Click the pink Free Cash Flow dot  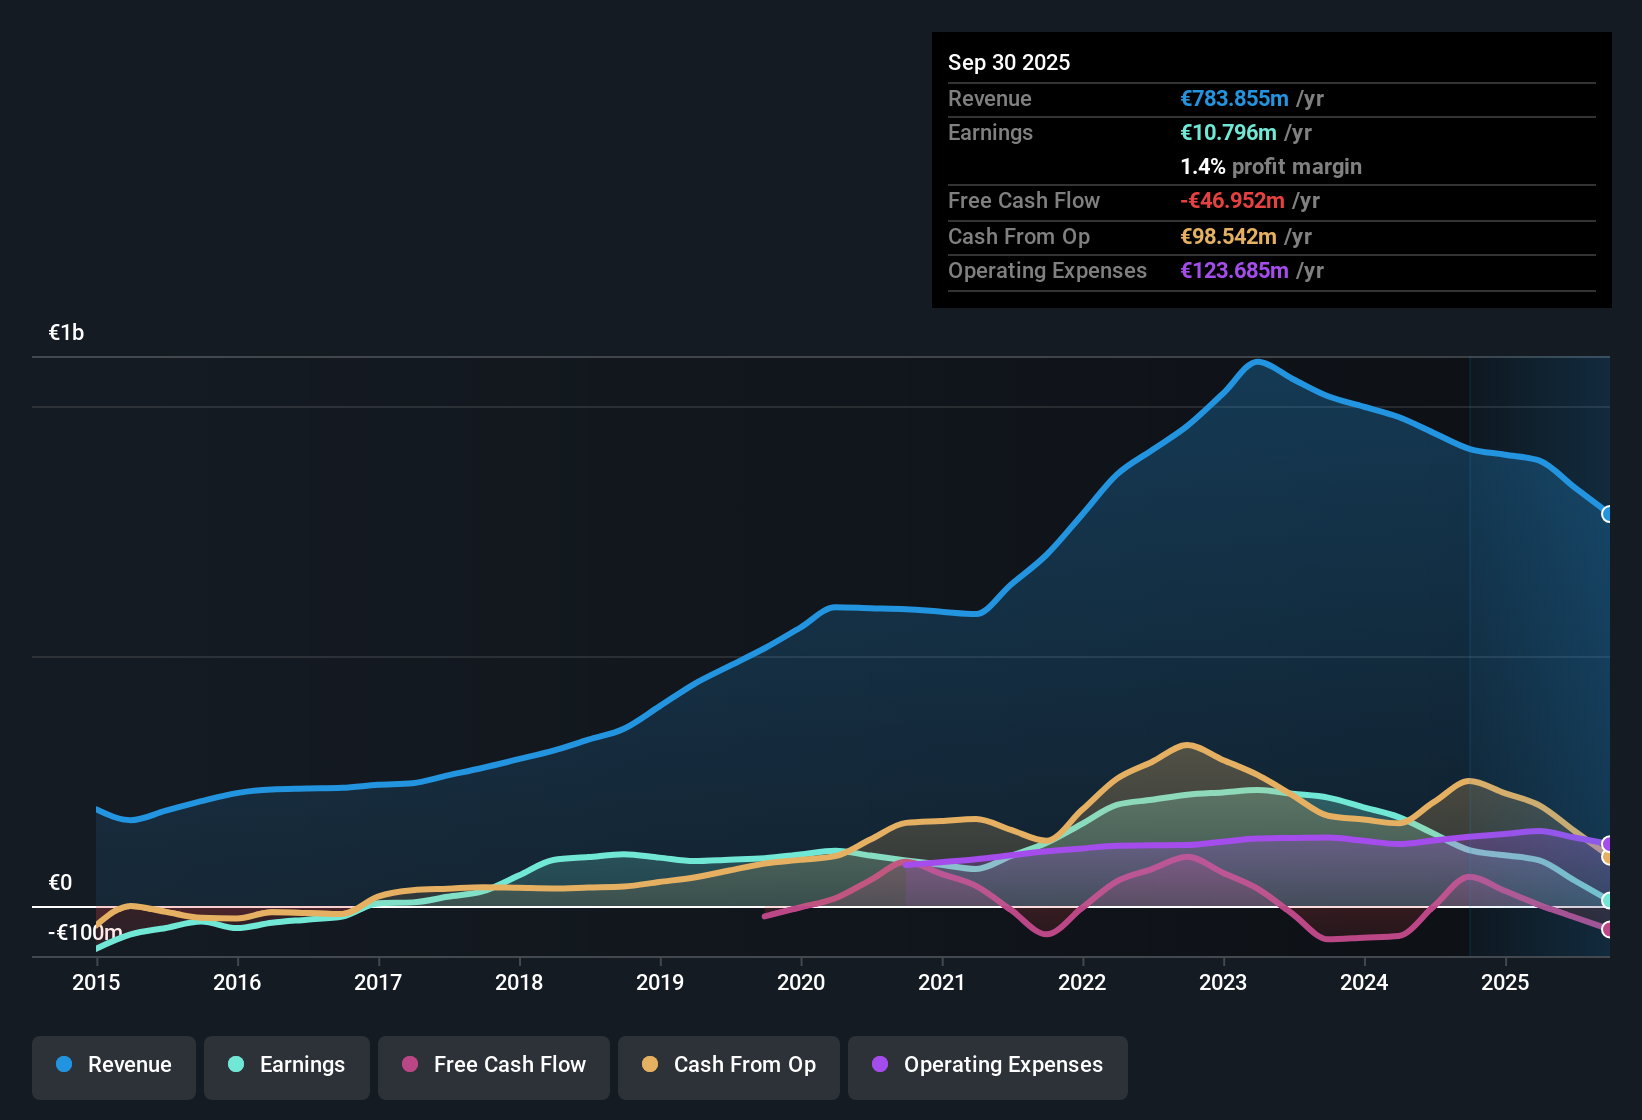click(409, 1065)
